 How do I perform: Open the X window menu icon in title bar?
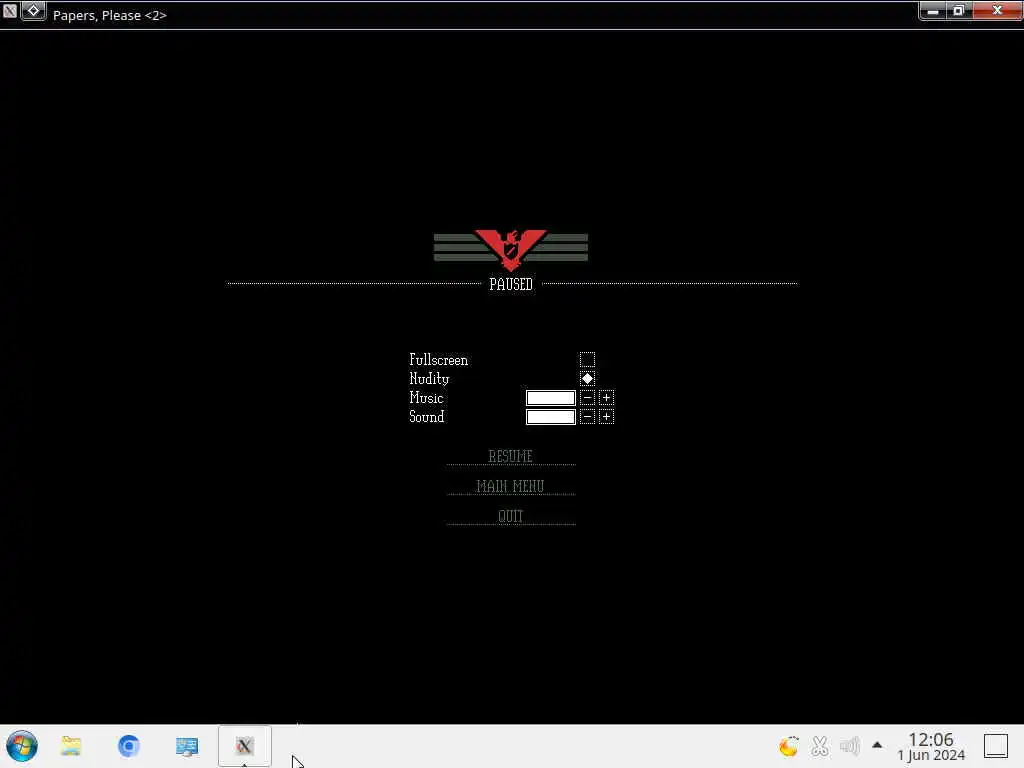click(10, 10)
